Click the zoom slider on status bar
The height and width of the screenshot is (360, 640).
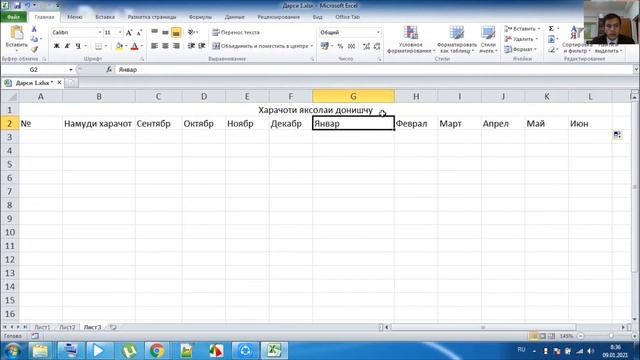[611, 336]
